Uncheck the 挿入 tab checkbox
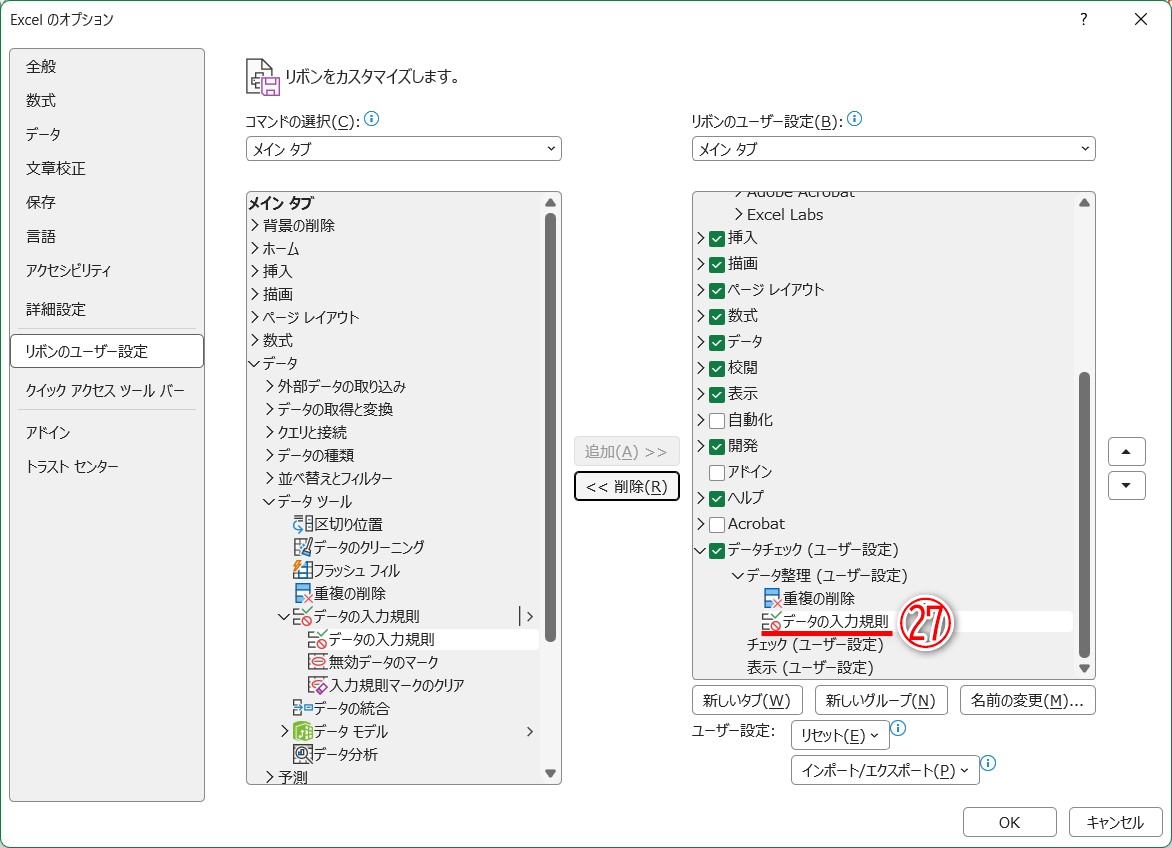The height and width of the screenshot is (848, 1172). tap(717, 238)
